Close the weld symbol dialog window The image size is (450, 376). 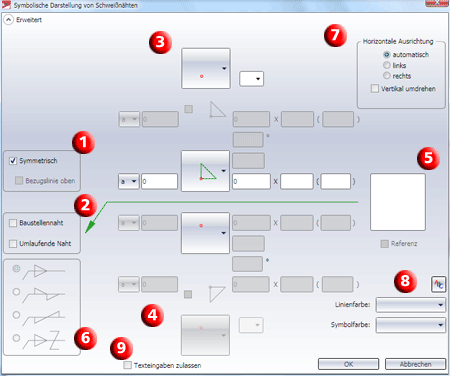point(437,3)
